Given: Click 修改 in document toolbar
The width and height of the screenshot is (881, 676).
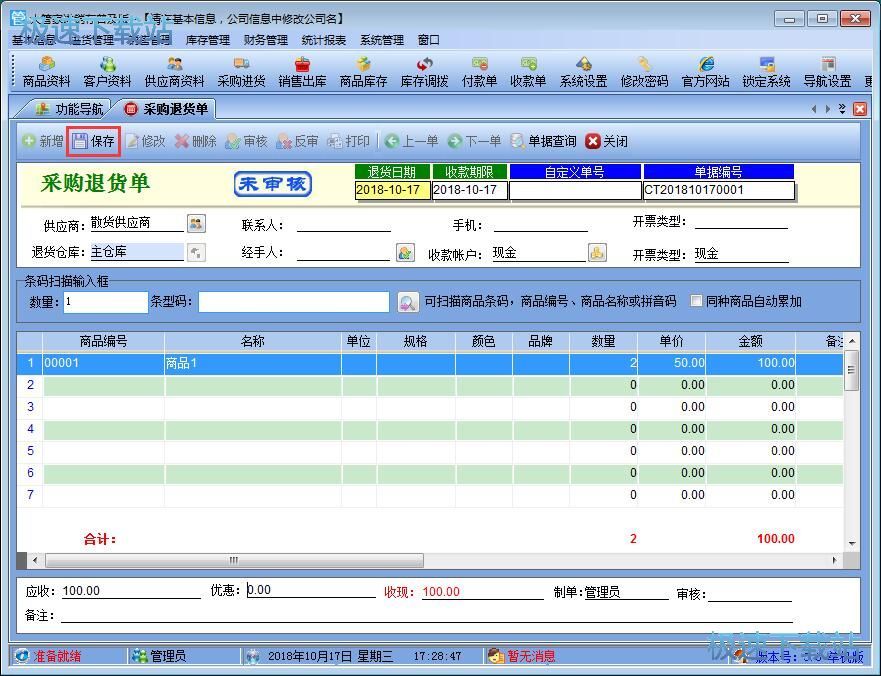Looking at the screenshot, I should (146, 141).
